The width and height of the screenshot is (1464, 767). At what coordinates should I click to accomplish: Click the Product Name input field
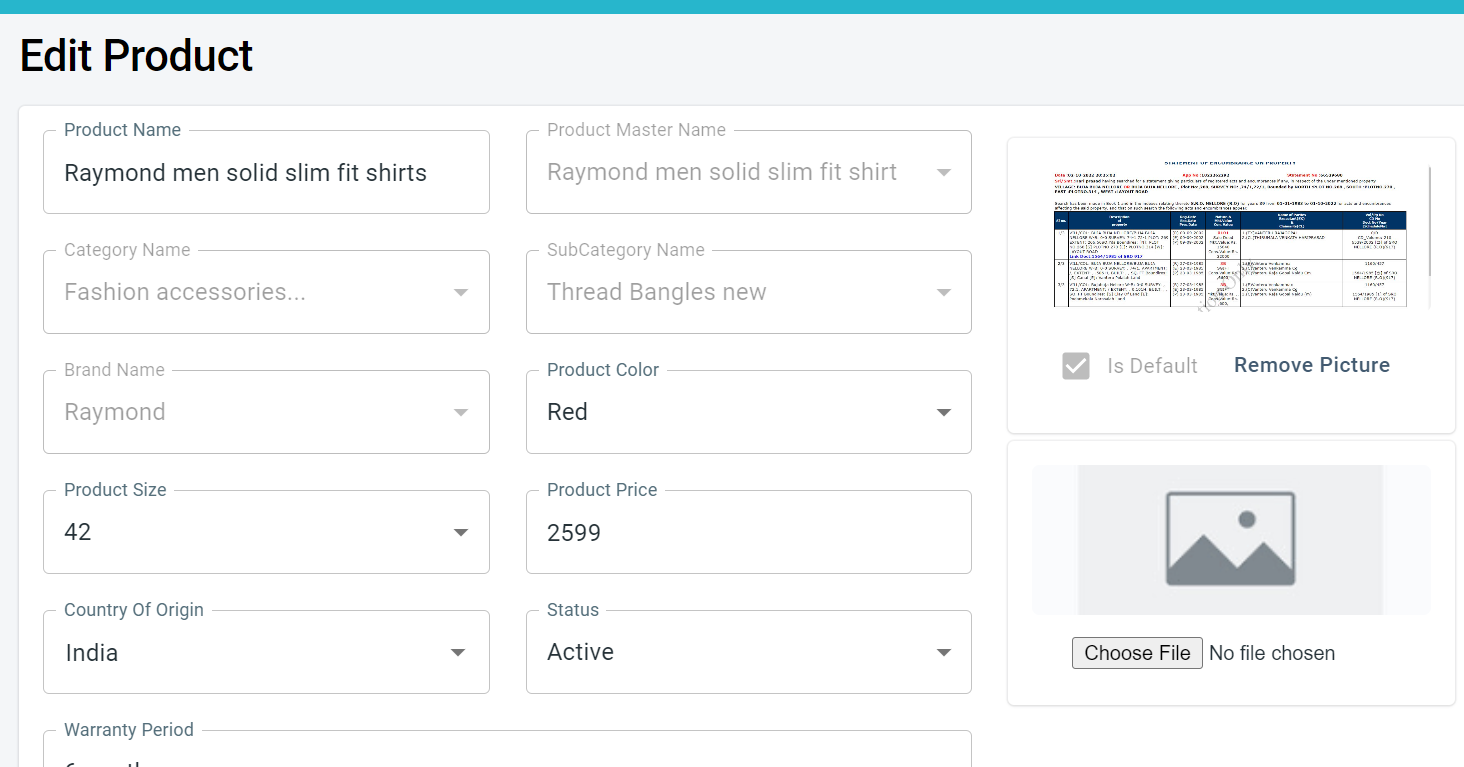point(266,172)
